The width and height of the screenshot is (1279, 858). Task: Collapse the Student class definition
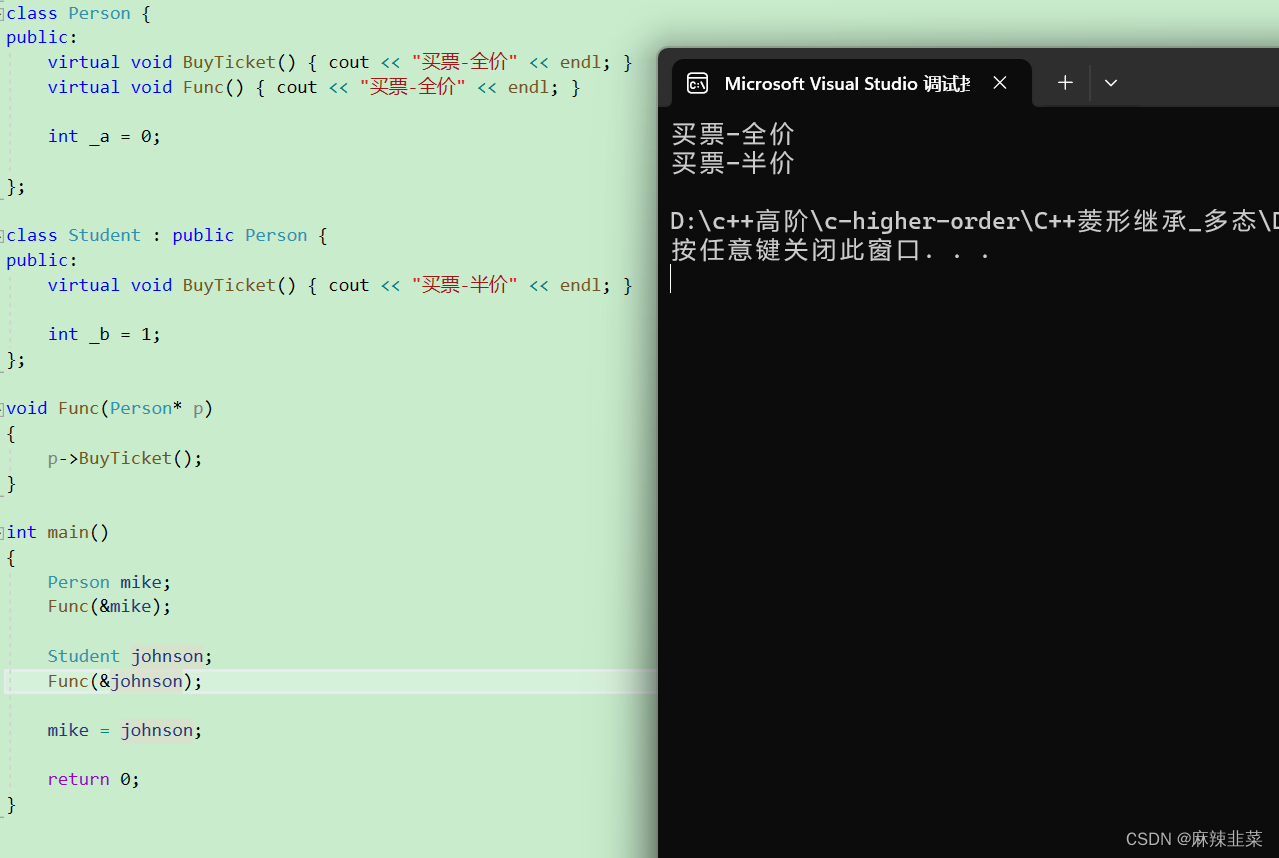4,235
